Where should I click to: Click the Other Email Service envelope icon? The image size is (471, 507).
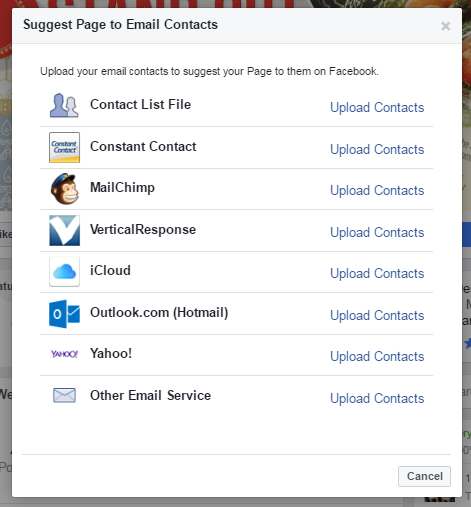click(64, 395)
